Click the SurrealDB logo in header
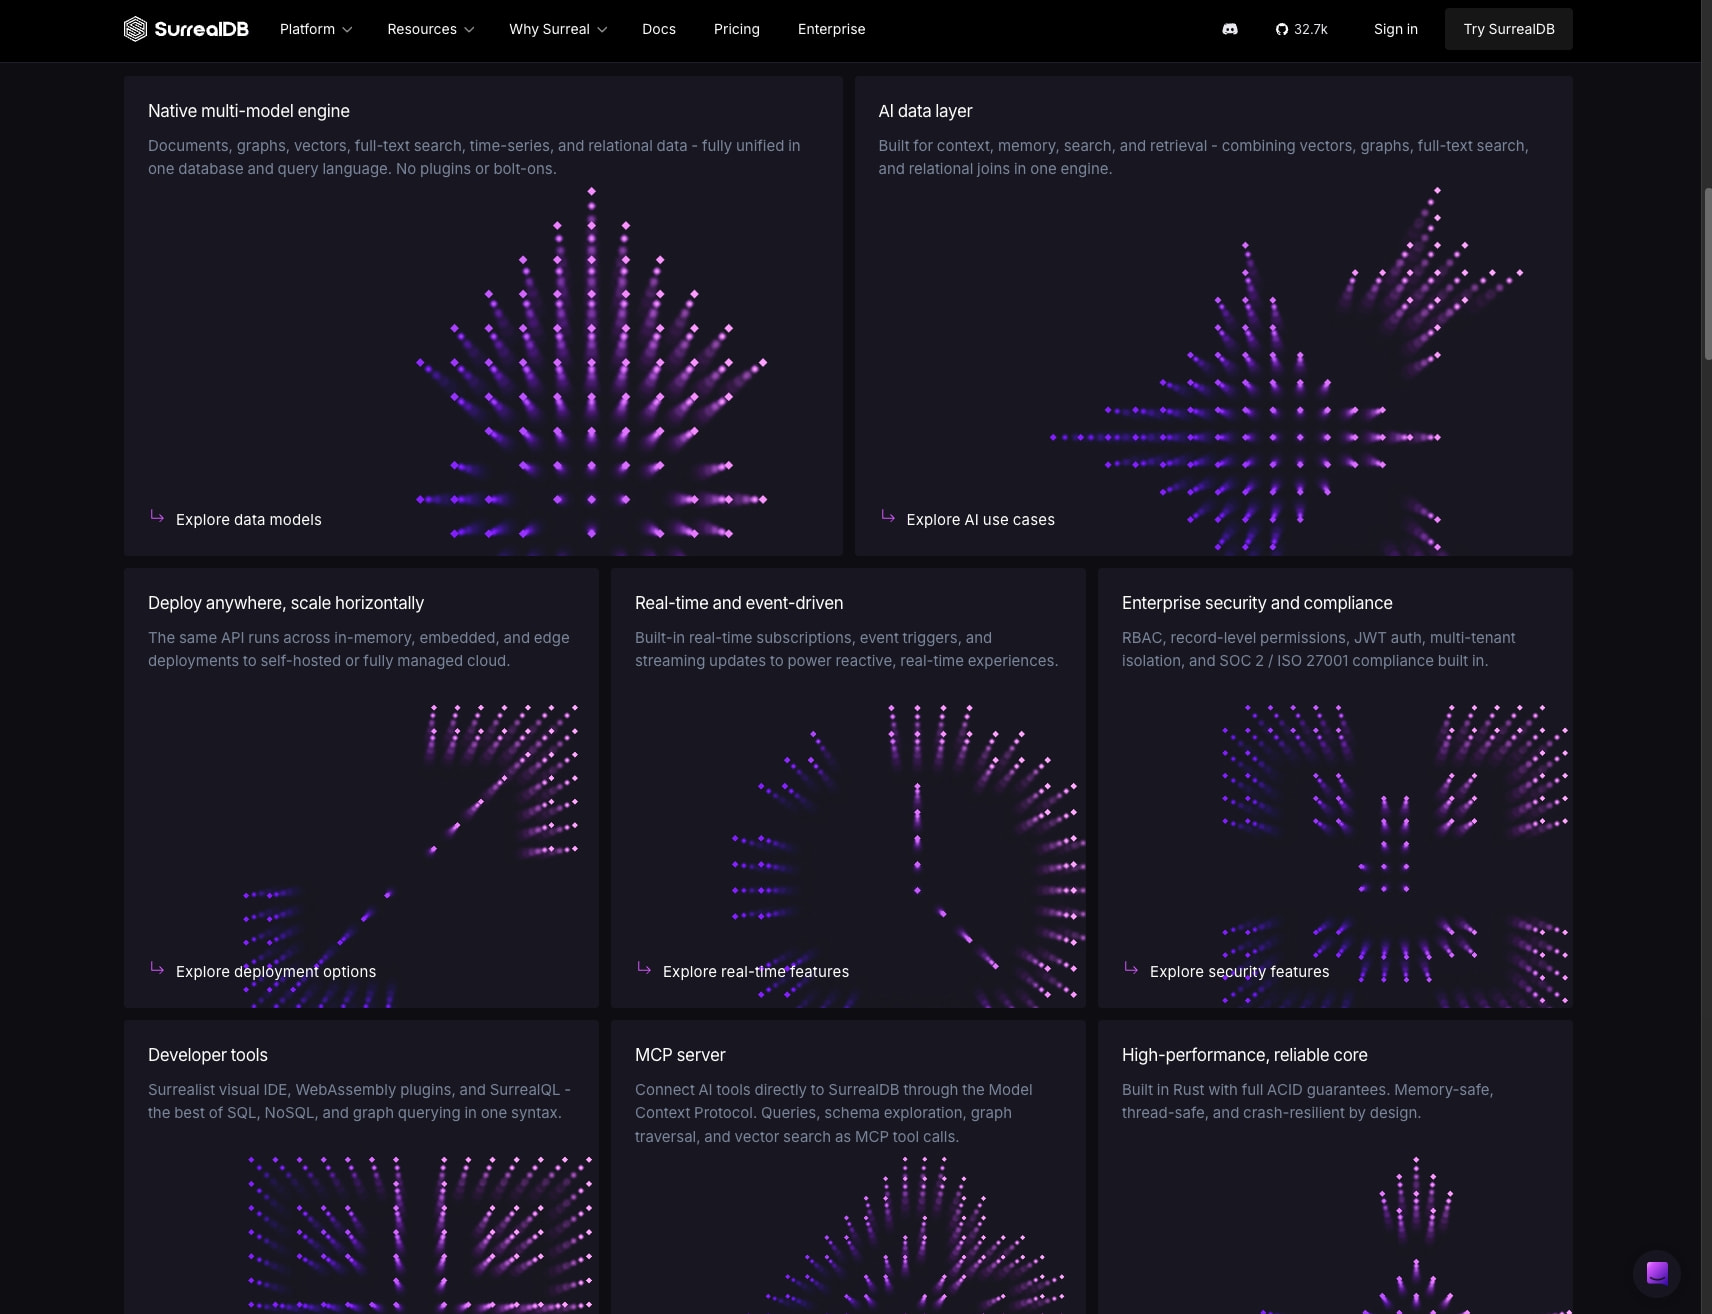Screen dimensions: 1712x1314 [x=186, y=29]
